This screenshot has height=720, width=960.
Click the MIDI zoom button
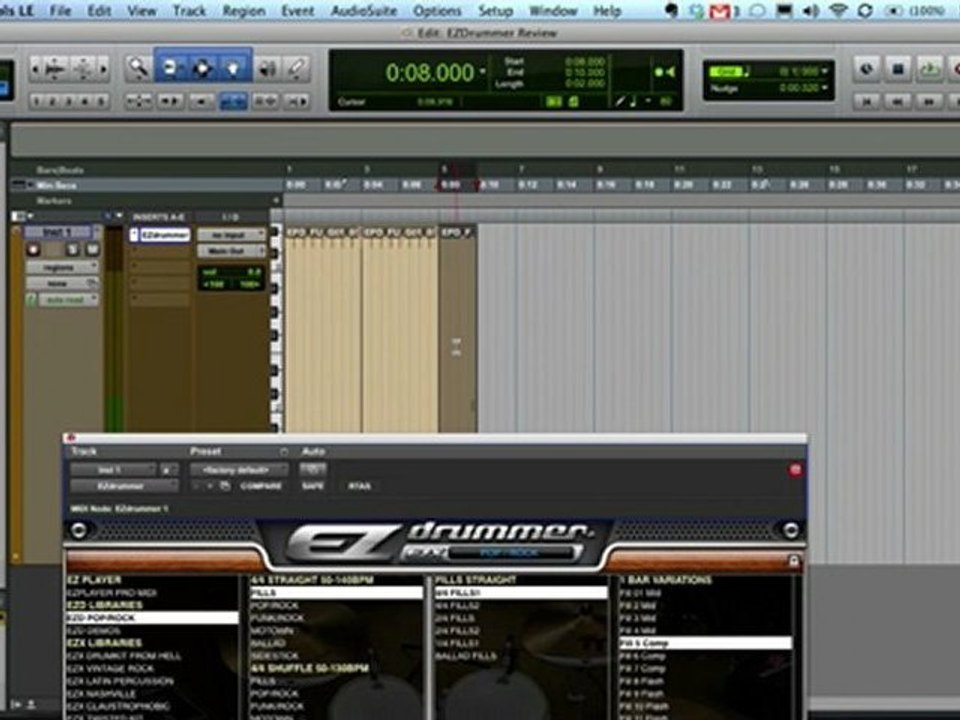[x=83, y=69]
